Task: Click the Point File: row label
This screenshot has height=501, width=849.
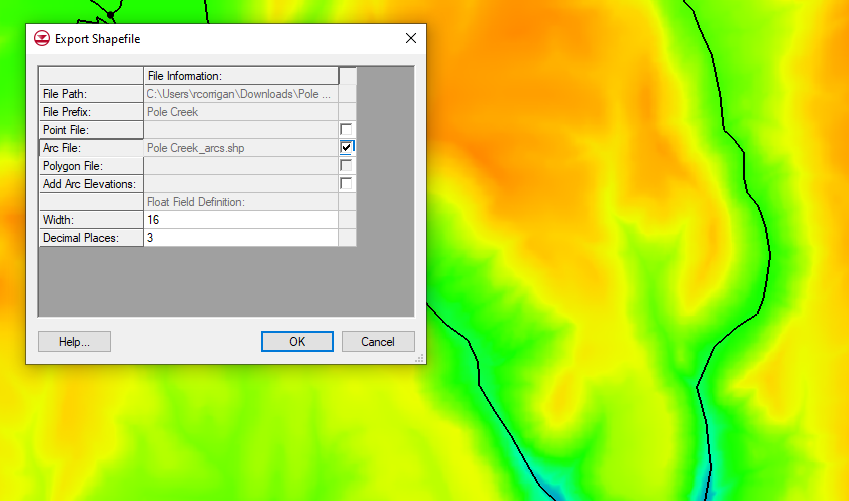Action: (91, 130)
